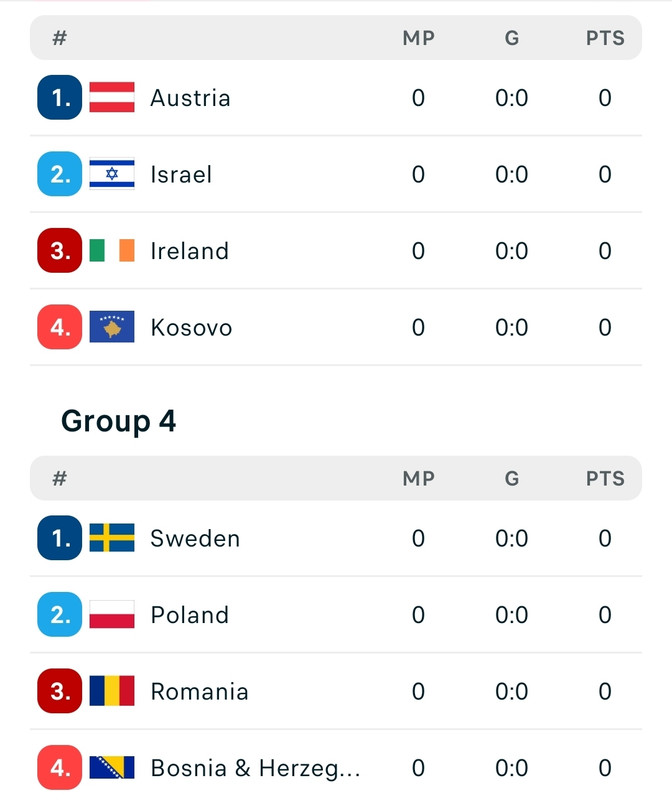Tap the Austria flag icon
This screenshot has height=800, width=672.
112,97
